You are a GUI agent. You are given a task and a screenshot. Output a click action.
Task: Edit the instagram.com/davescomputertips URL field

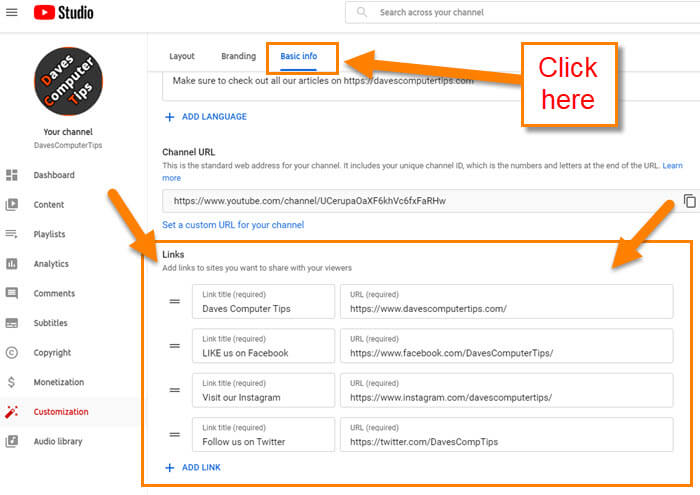(507, 390)
